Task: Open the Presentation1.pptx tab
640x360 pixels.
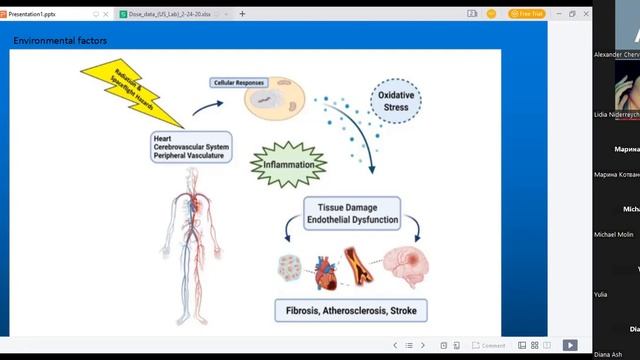Action: [56, 14]
